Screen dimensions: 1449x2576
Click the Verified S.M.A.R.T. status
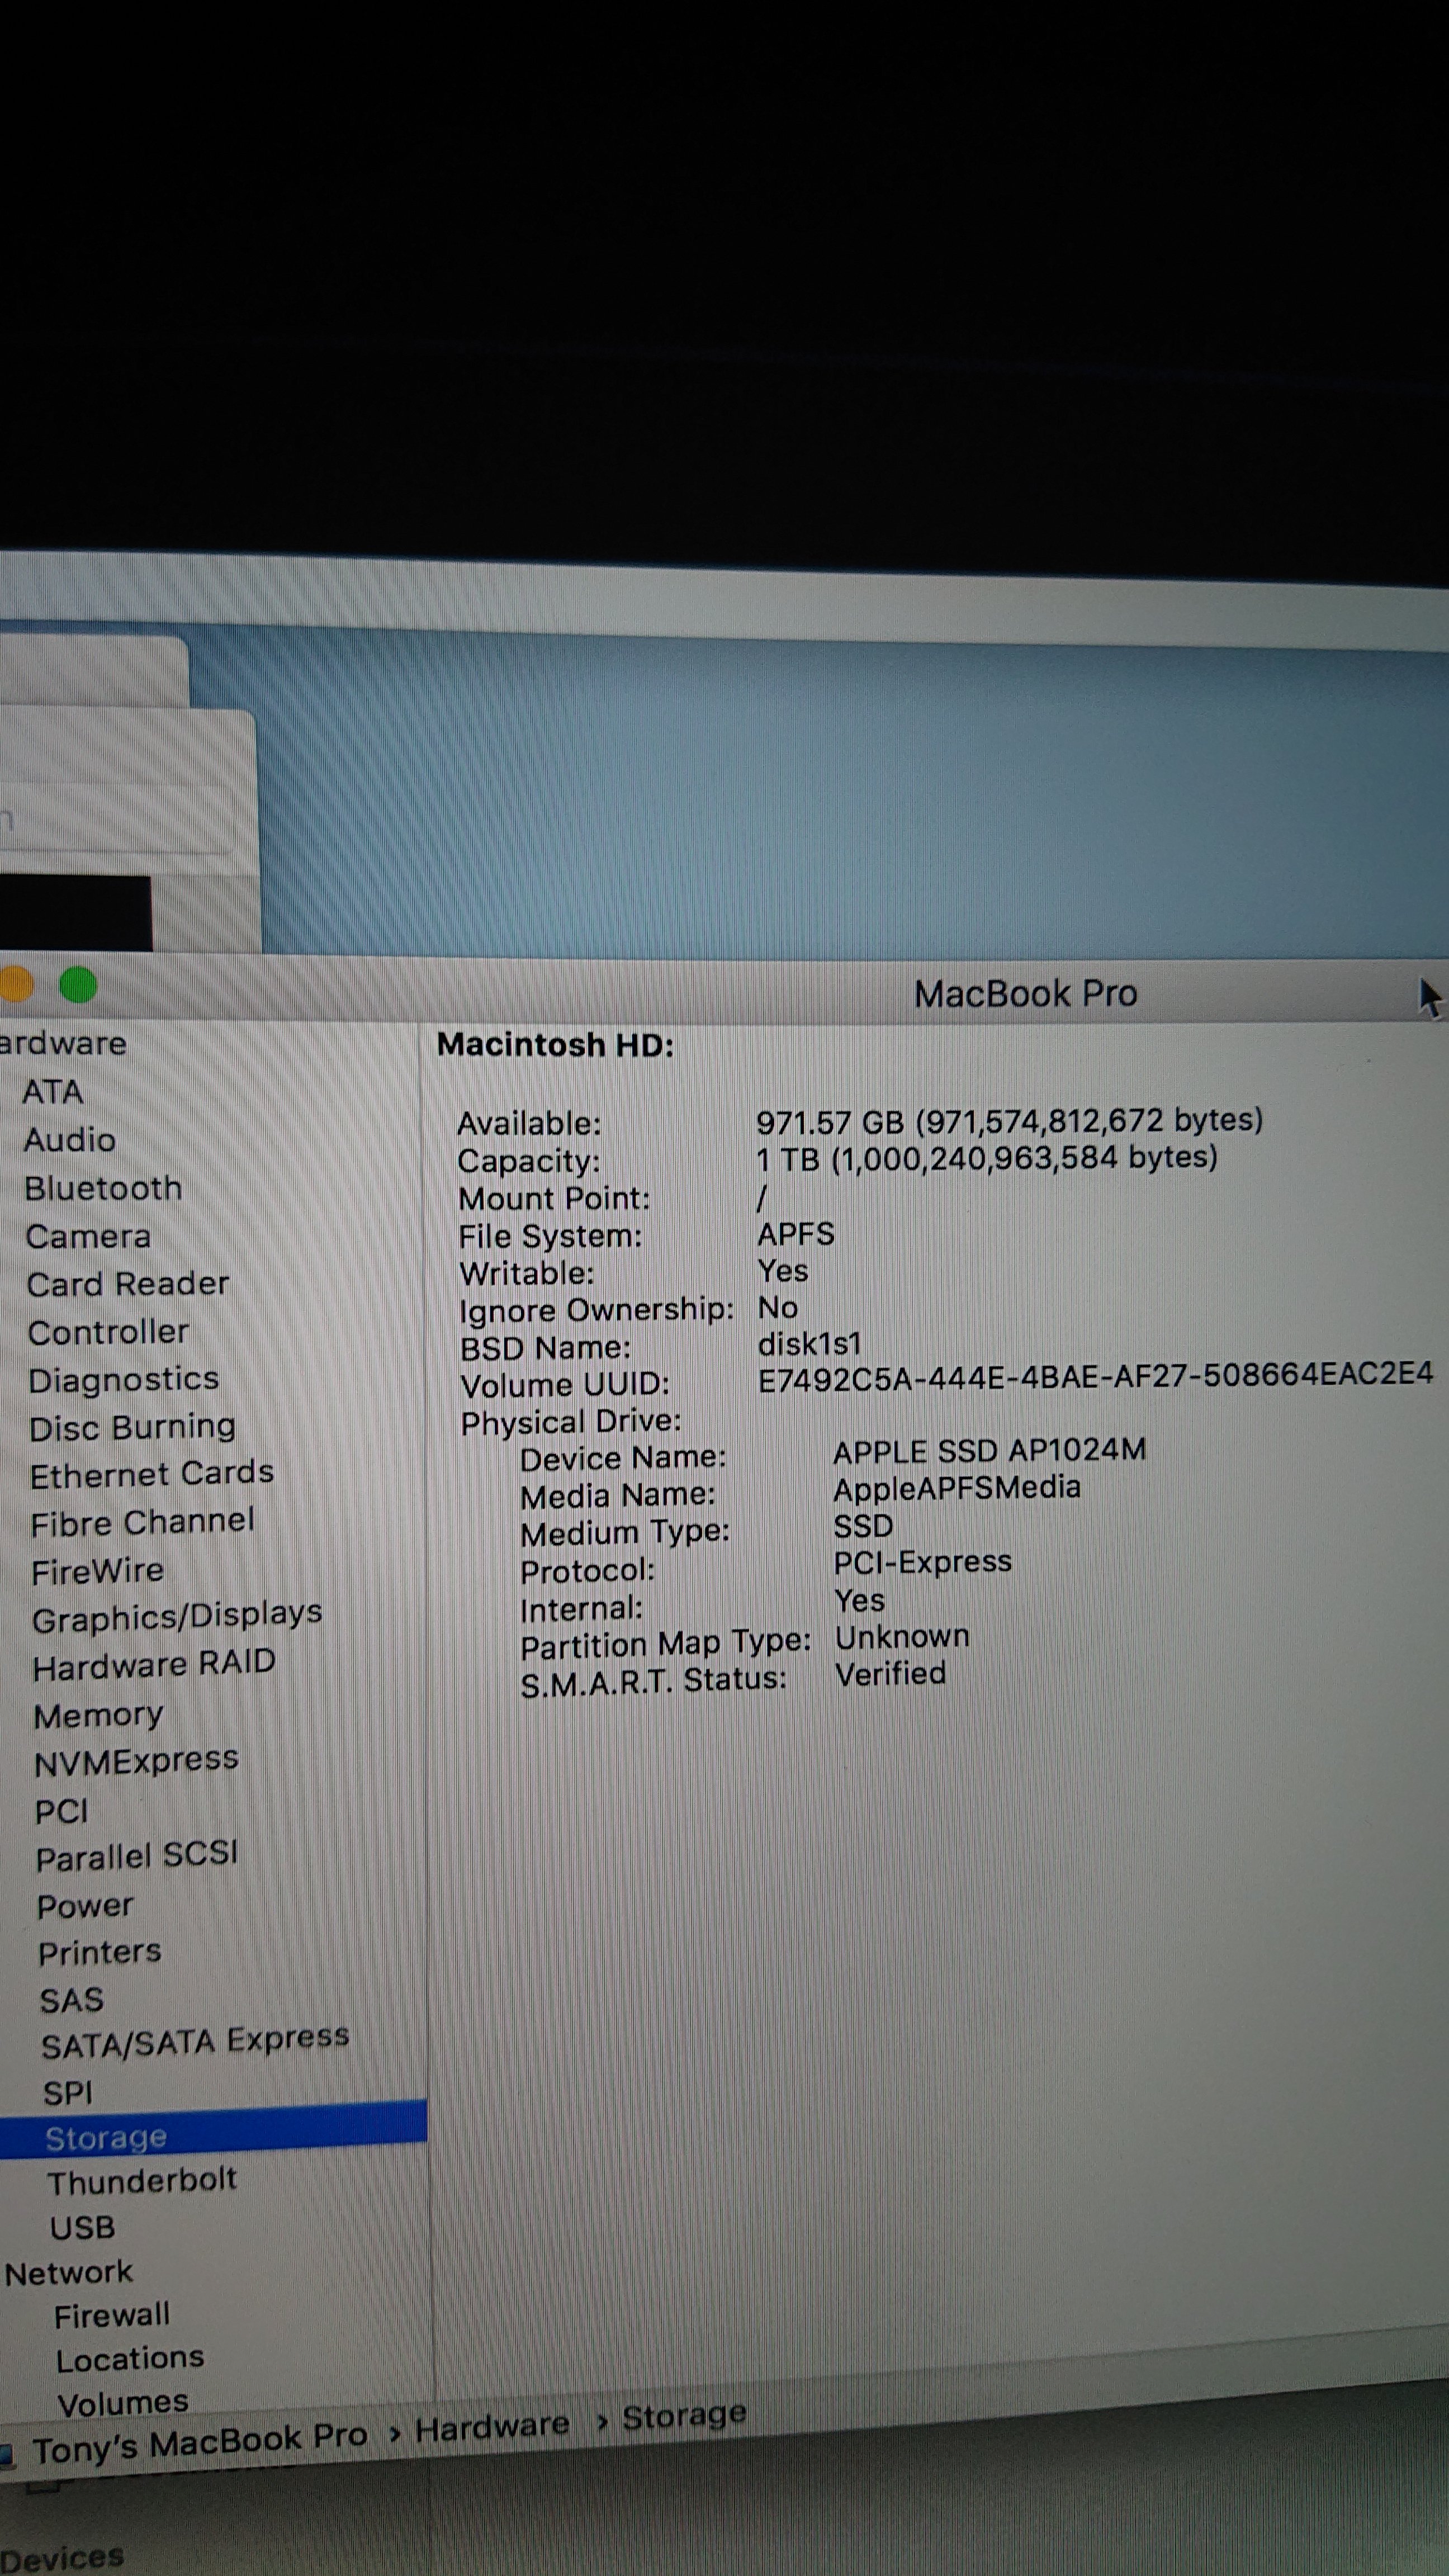890,1674
